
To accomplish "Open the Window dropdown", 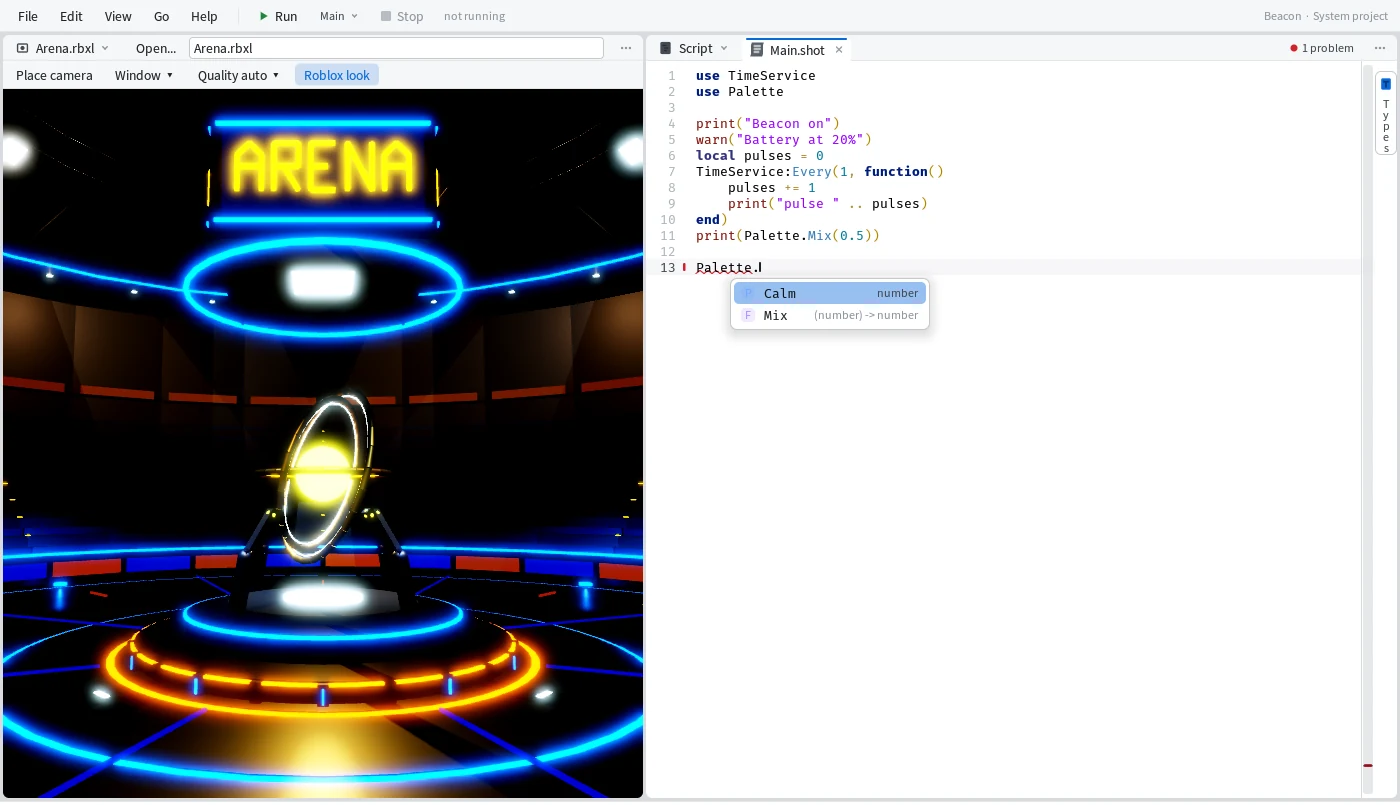I will tap(144, 75).
